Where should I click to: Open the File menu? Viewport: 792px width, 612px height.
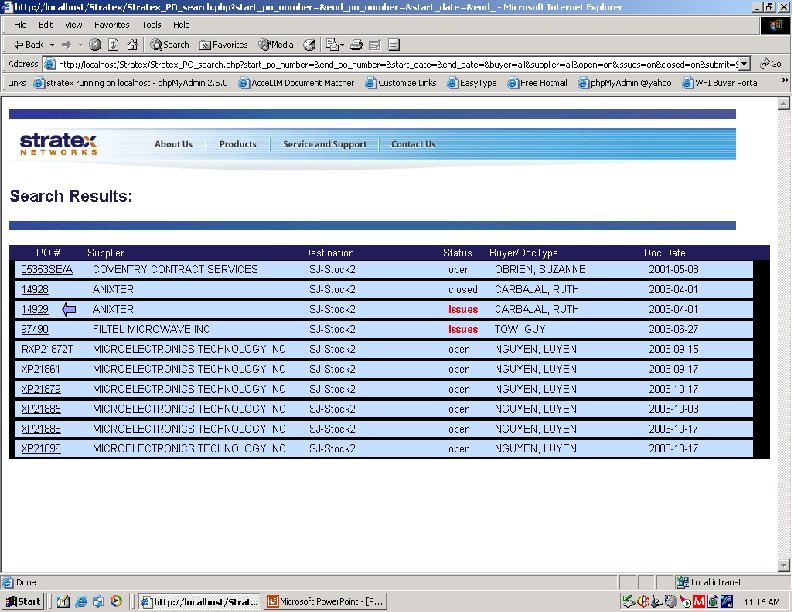[x=21, y=25]
